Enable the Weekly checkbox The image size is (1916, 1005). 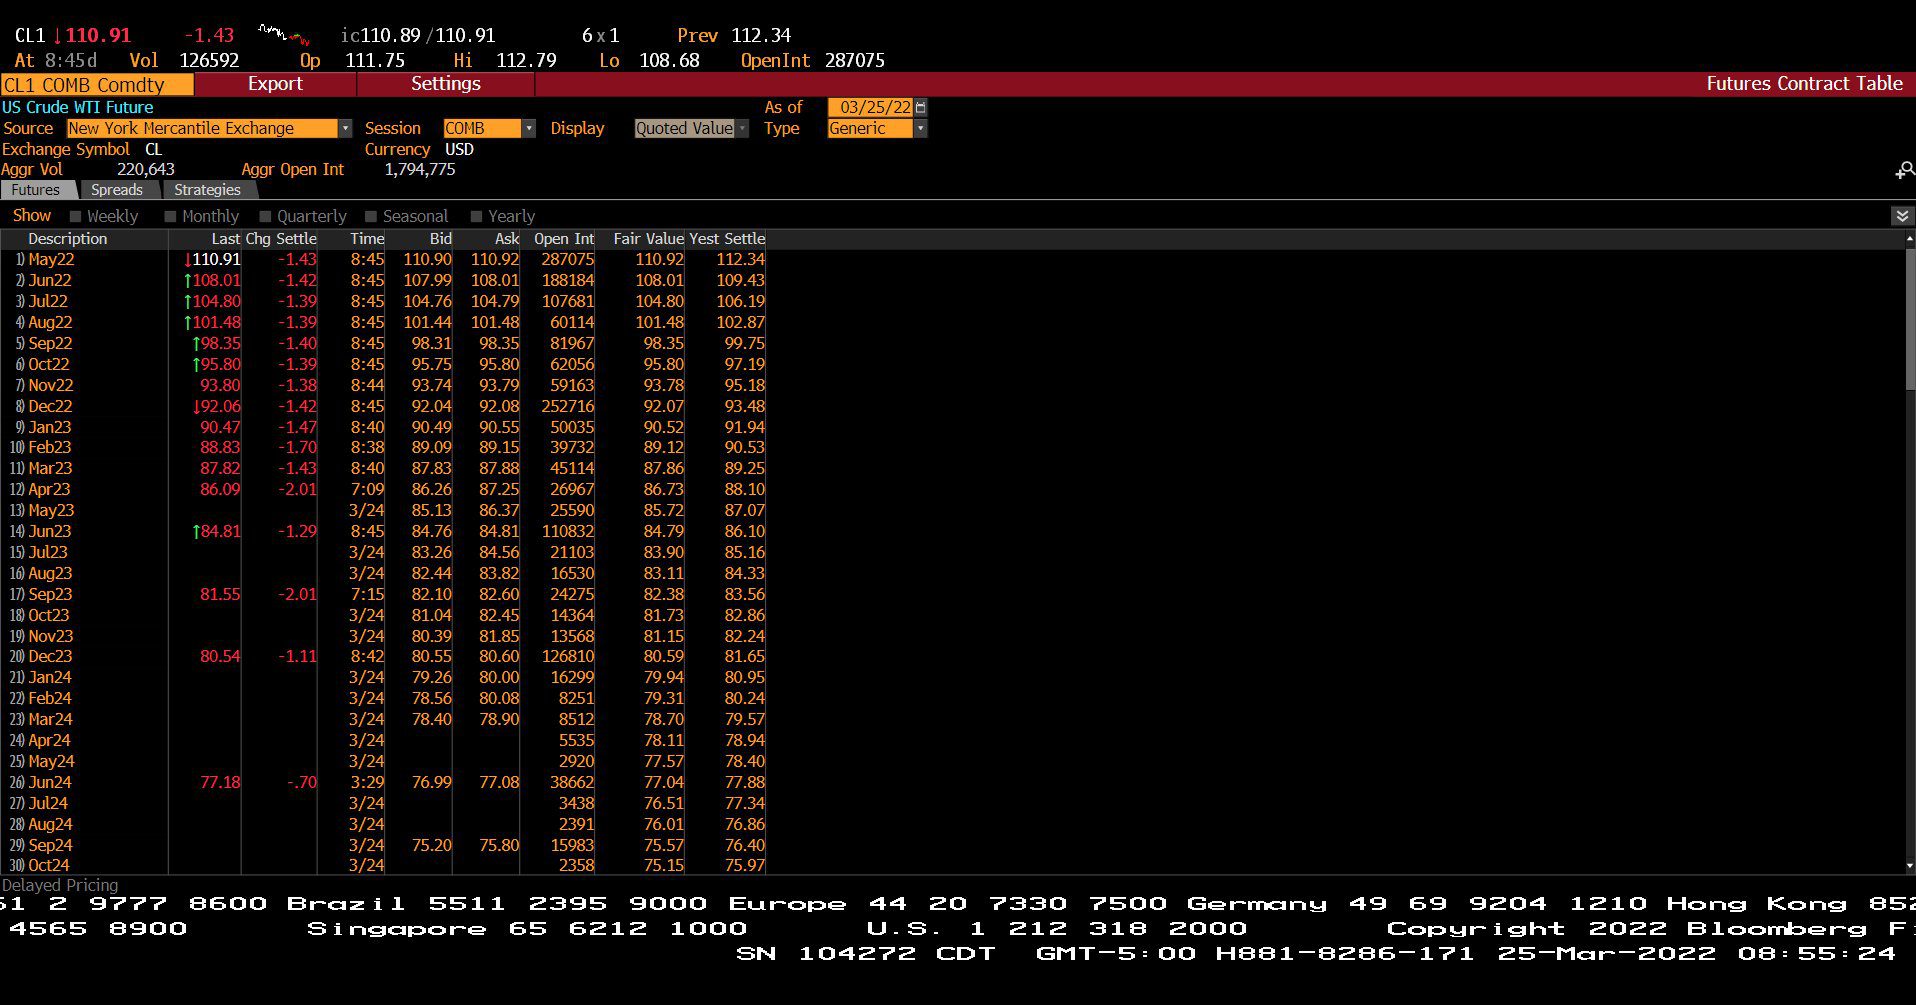coord(75,216)
